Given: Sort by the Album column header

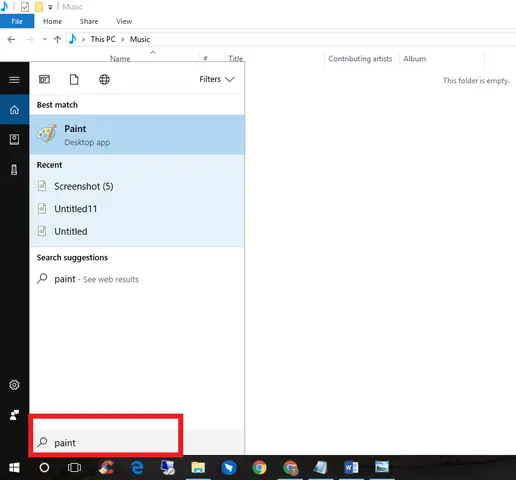Looking at the screenshot, I should coord(414,59).
